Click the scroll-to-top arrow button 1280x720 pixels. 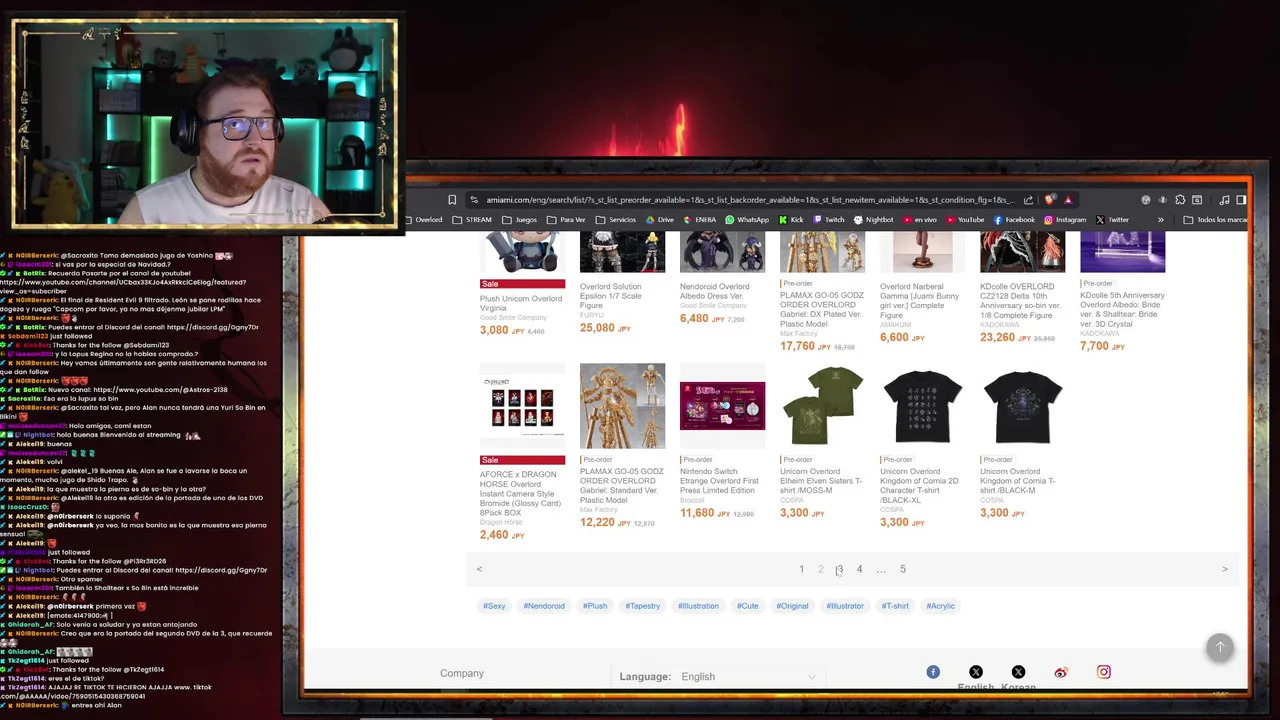1220,647
